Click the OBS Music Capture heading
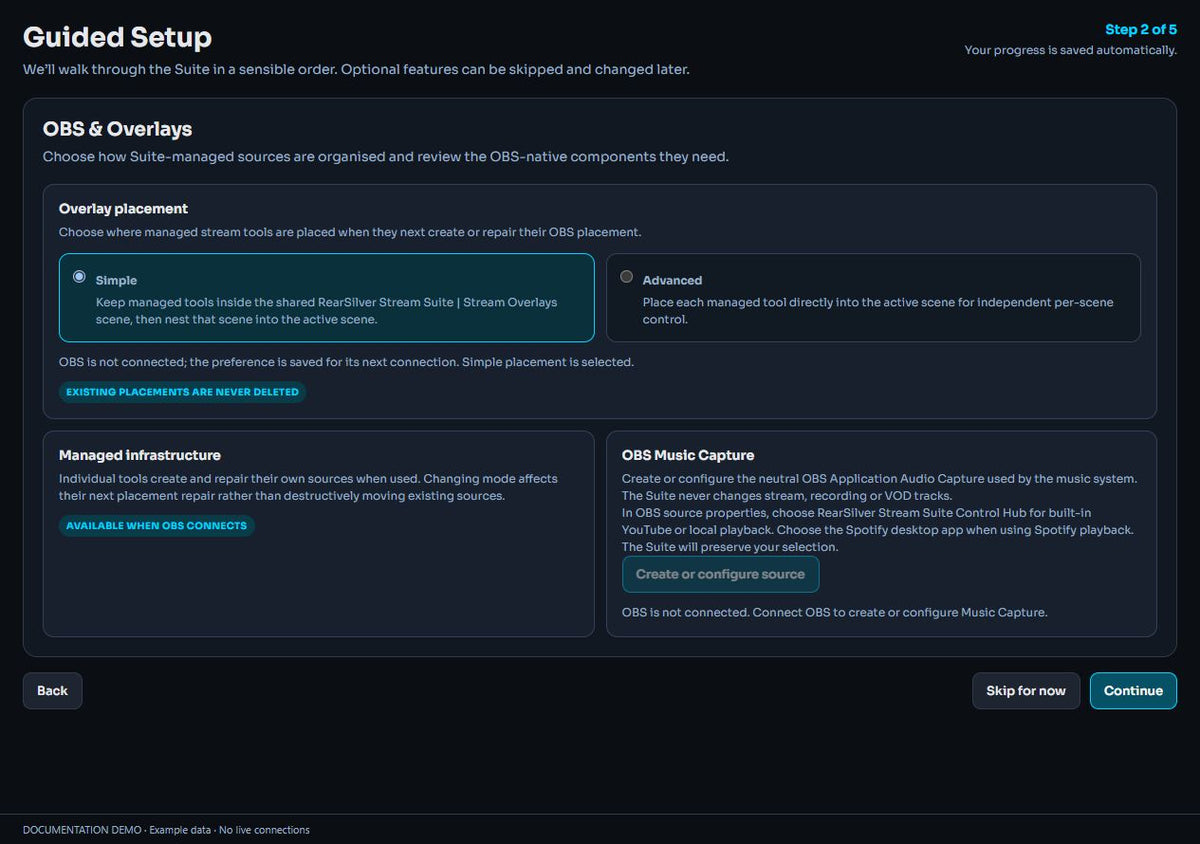1200x844 pixels. click(688, 456)
